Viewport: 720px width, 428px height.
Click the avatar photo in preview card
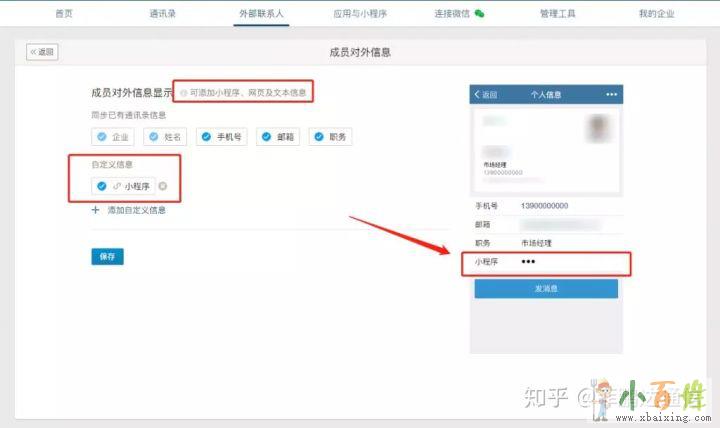pyautogui.click(x=600, y=128)
